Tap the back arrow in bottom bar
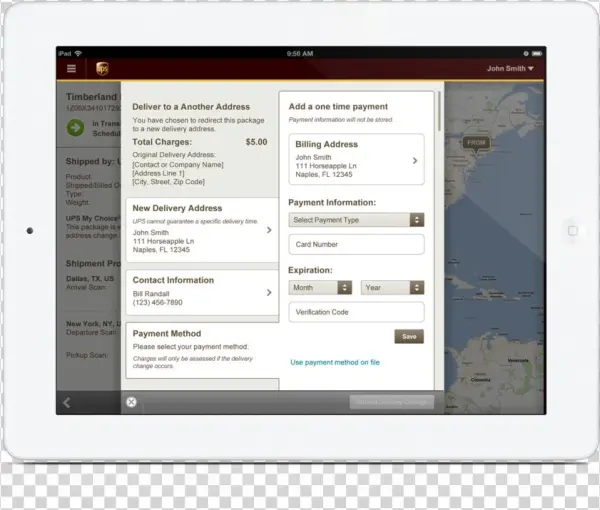Image resolution: width=600 pixels, height=510 pixels. click(67, 402)
